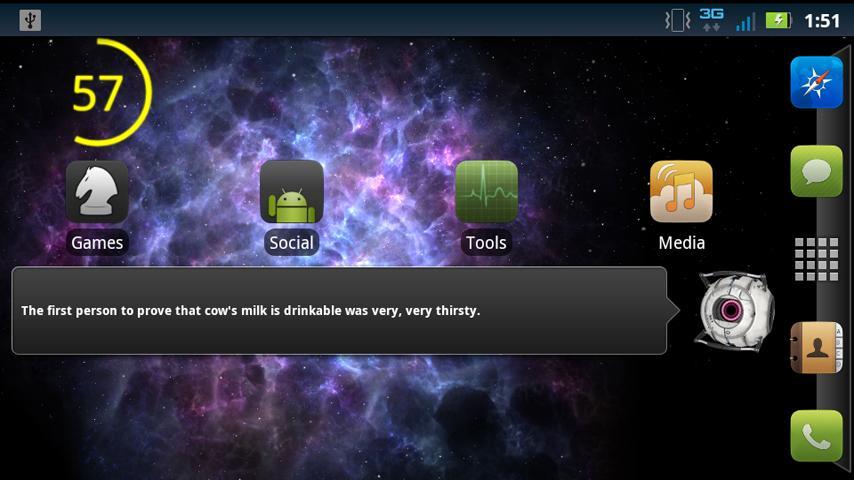Open the Contacts address book icon
Viewport: 854px width, 480px height.
(x=816, y=347)
